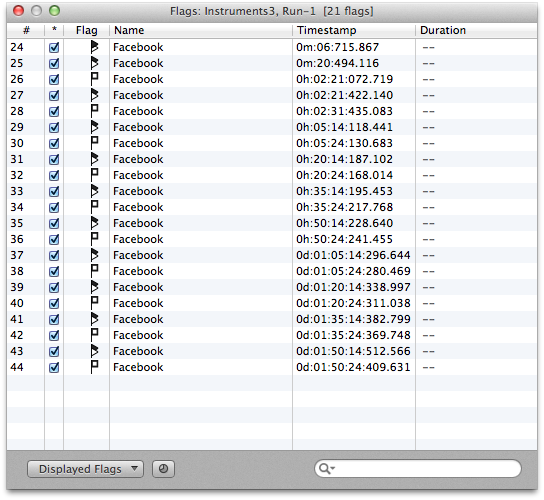Click the flag icon in row 30
544x500 pixels.
(94, 143)
